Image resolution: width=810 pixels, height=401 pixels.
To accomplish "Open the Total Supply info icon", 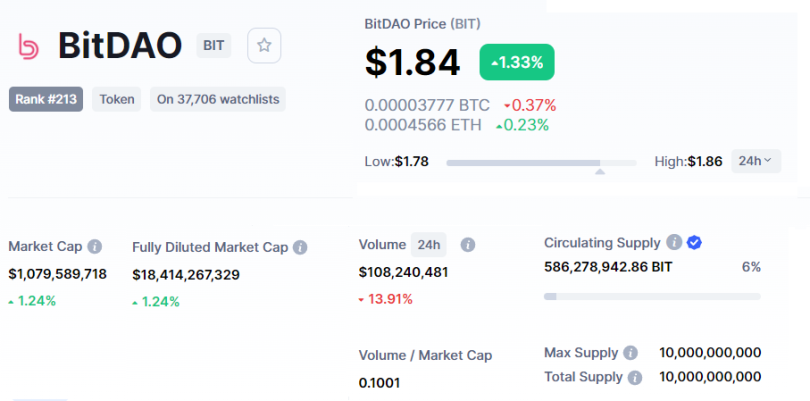I will pos(635,377).
